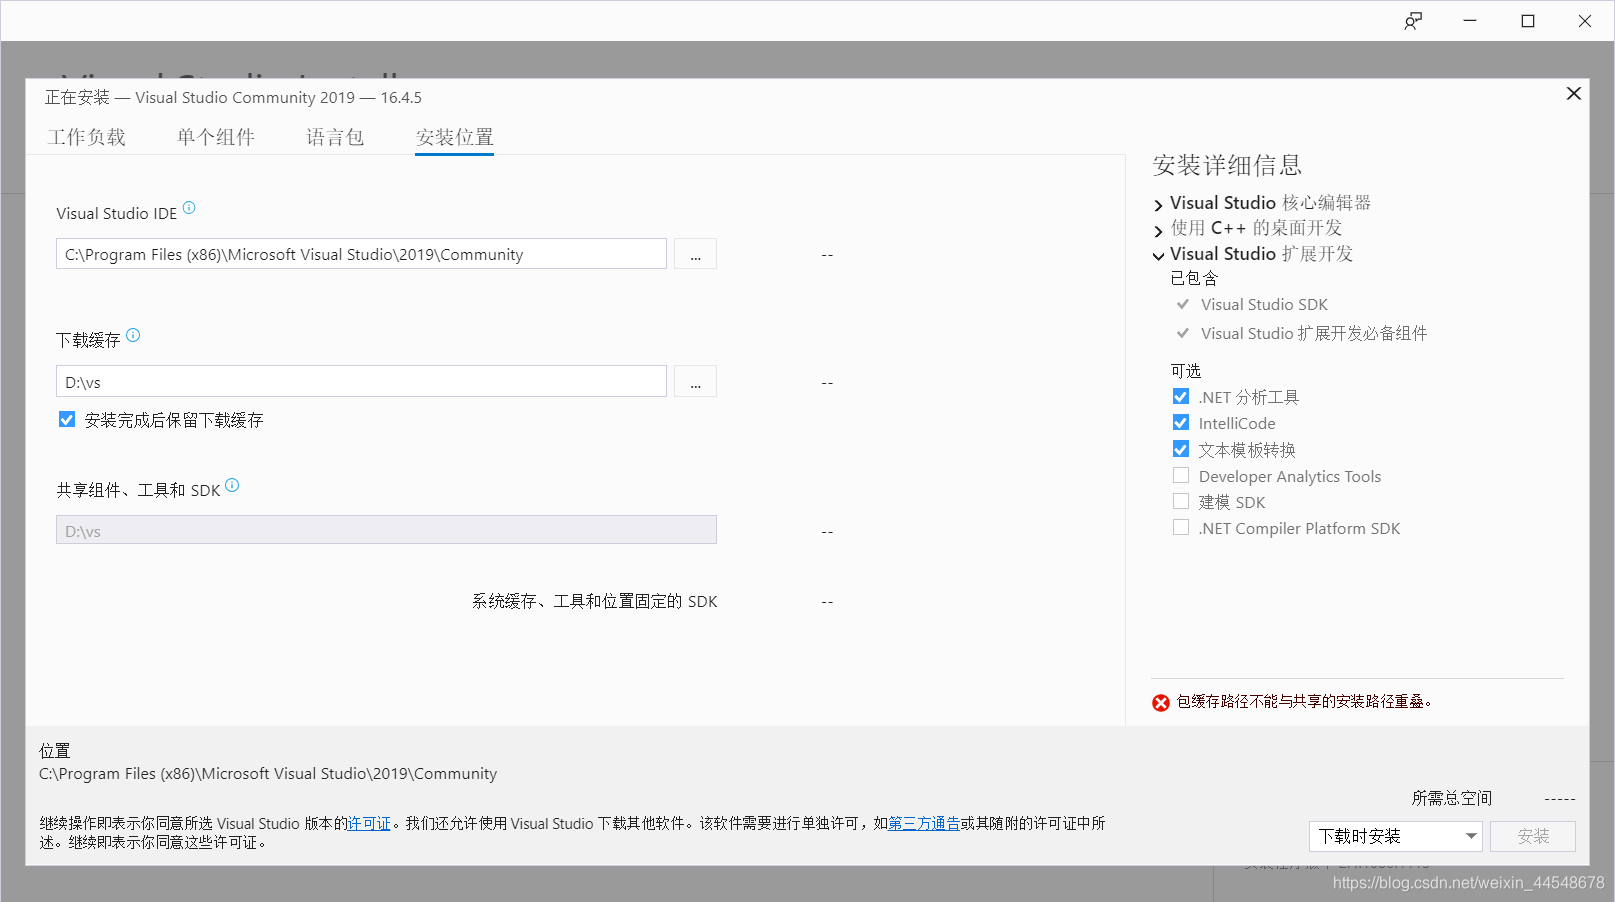Browse for Visual Studio IDE install path
This screenshot has width=1615, height=902.
pos(695,254)
